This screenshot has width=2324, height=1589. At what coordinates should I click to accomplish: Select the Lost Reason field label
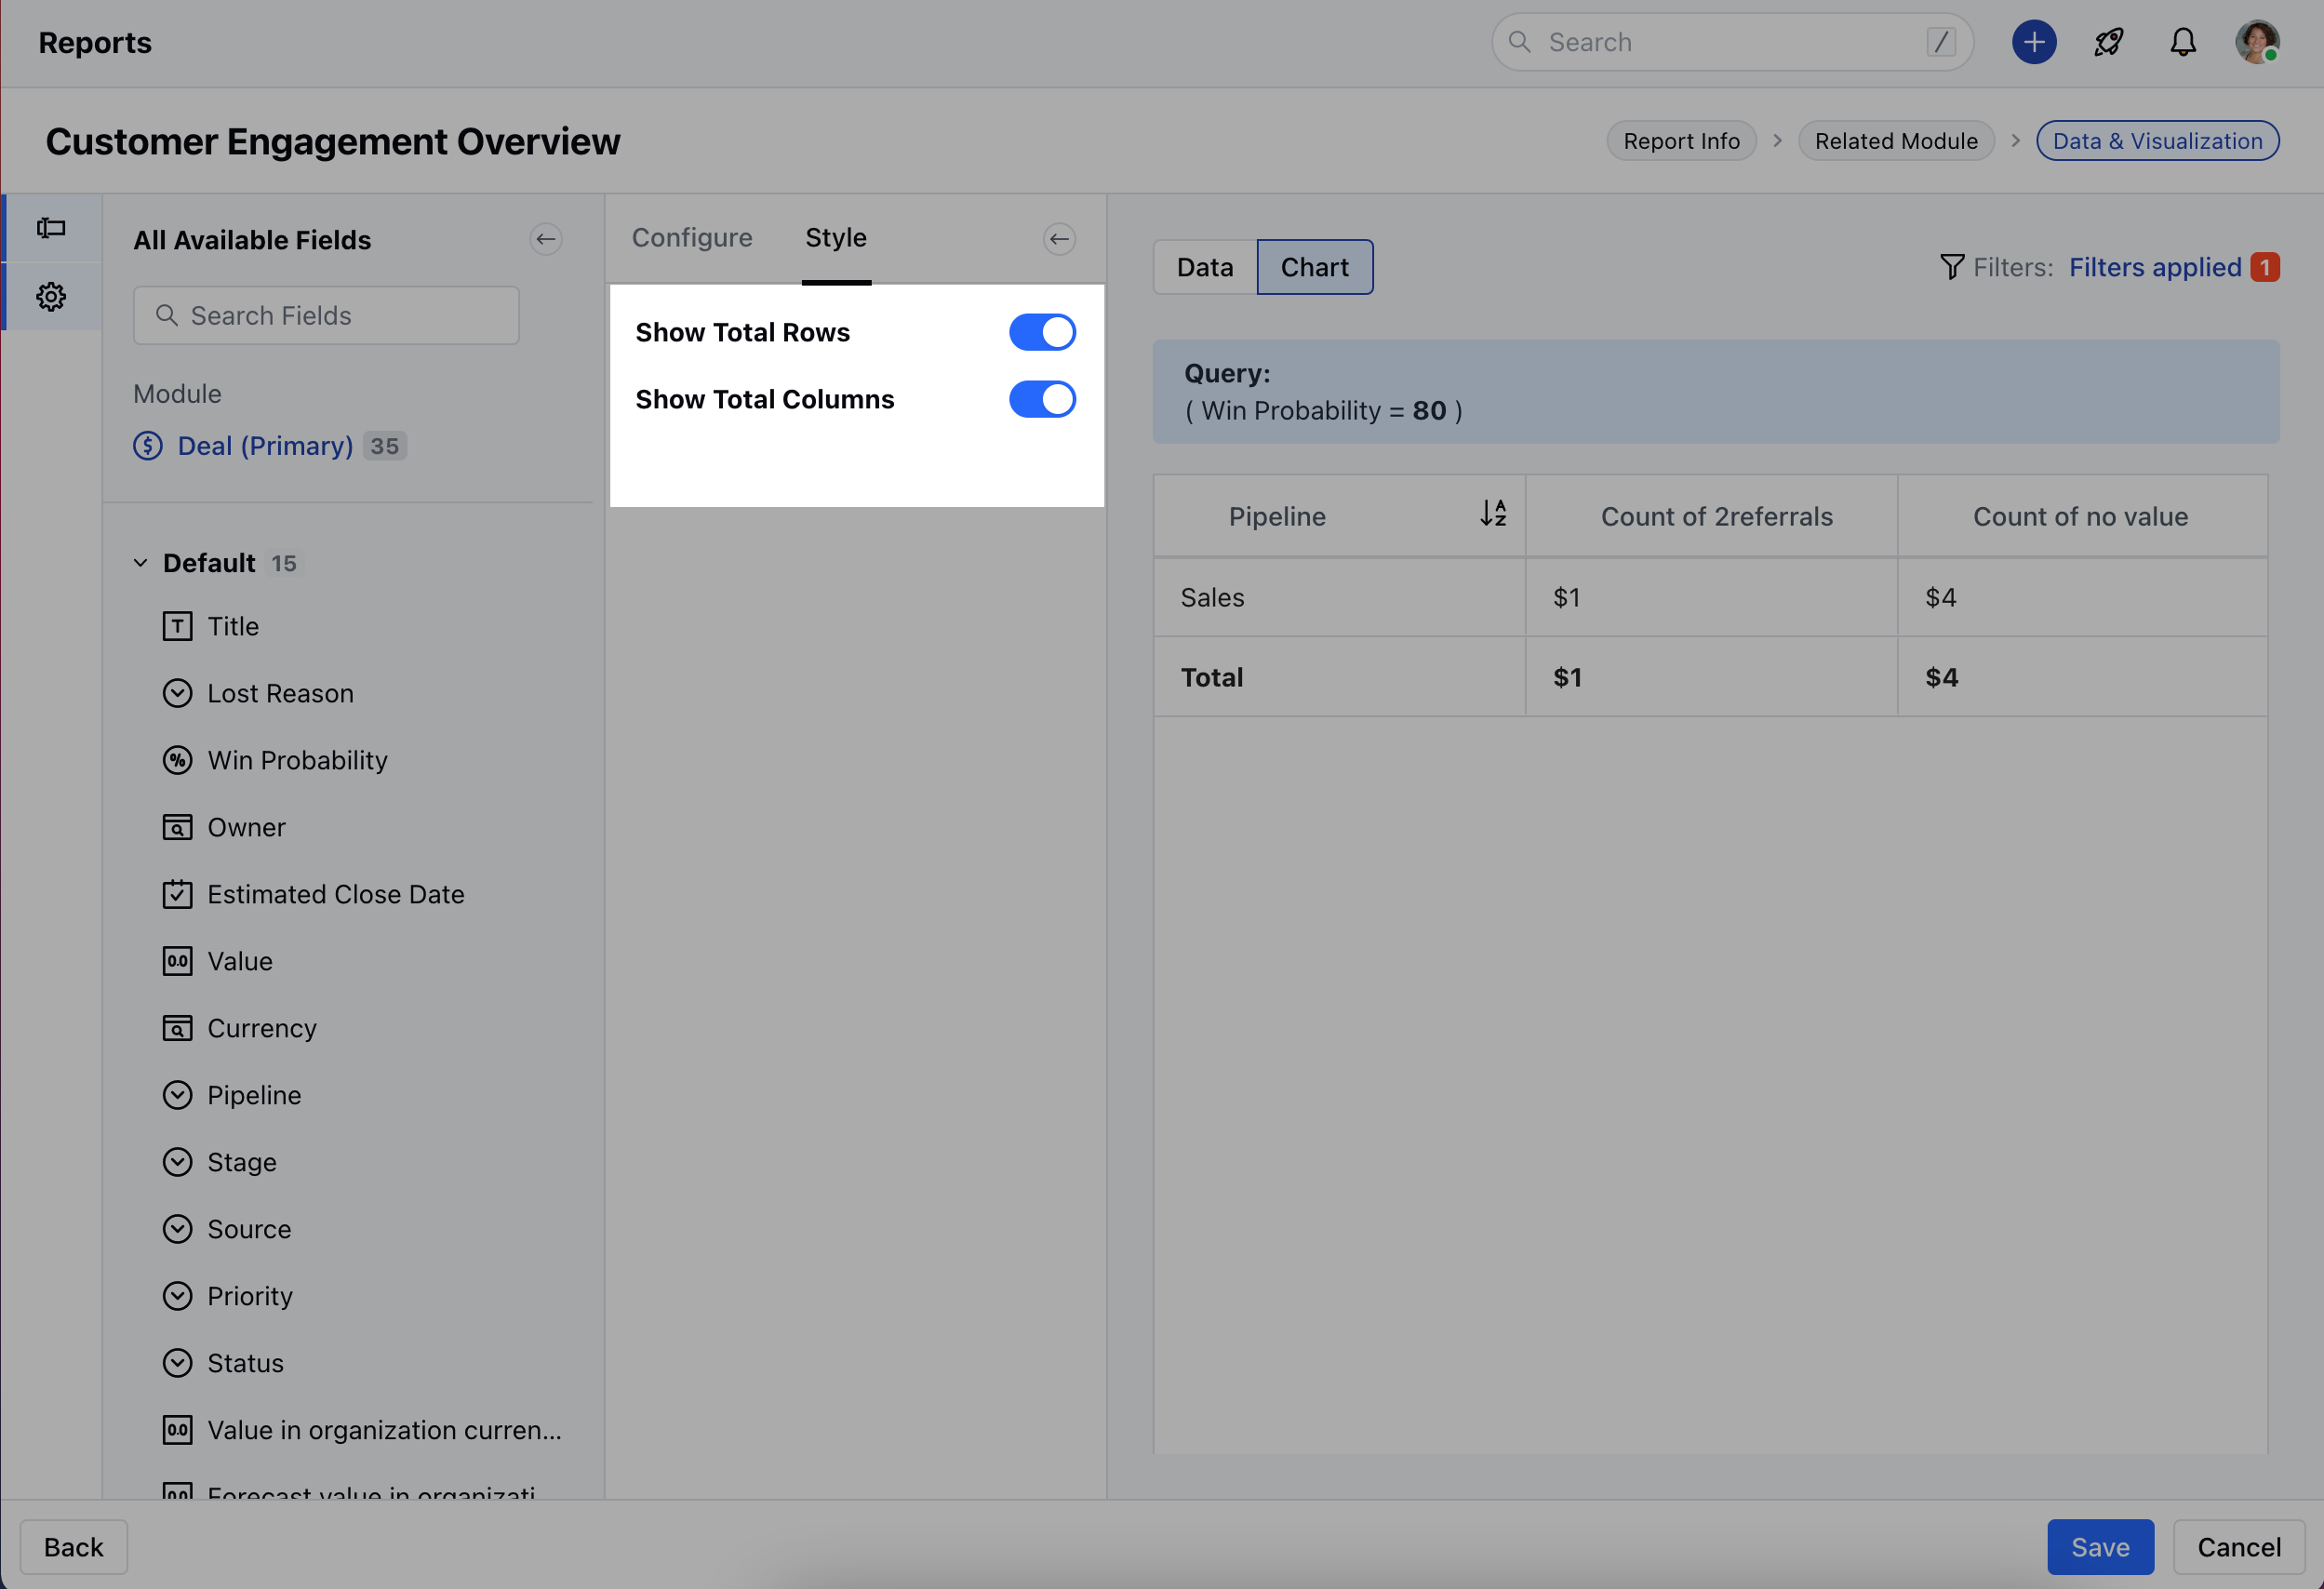pyautogui.click(x=280, y=693)
